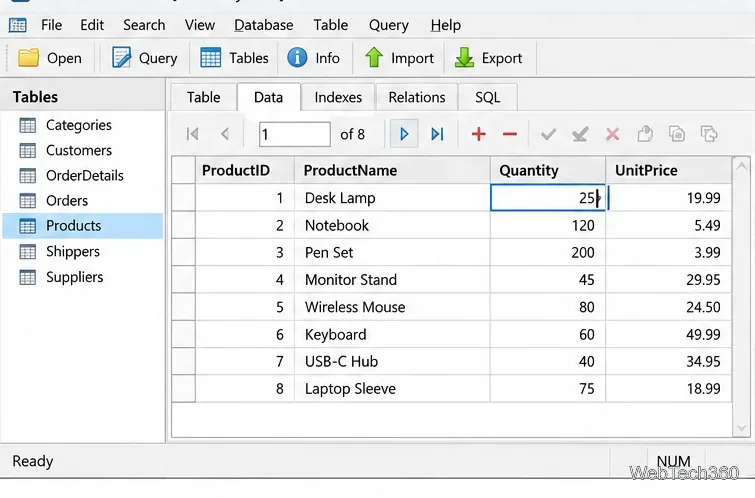Click the Notebook product name cell
The height and width of the screenshot is (498, 755).
tap(392, 225)
